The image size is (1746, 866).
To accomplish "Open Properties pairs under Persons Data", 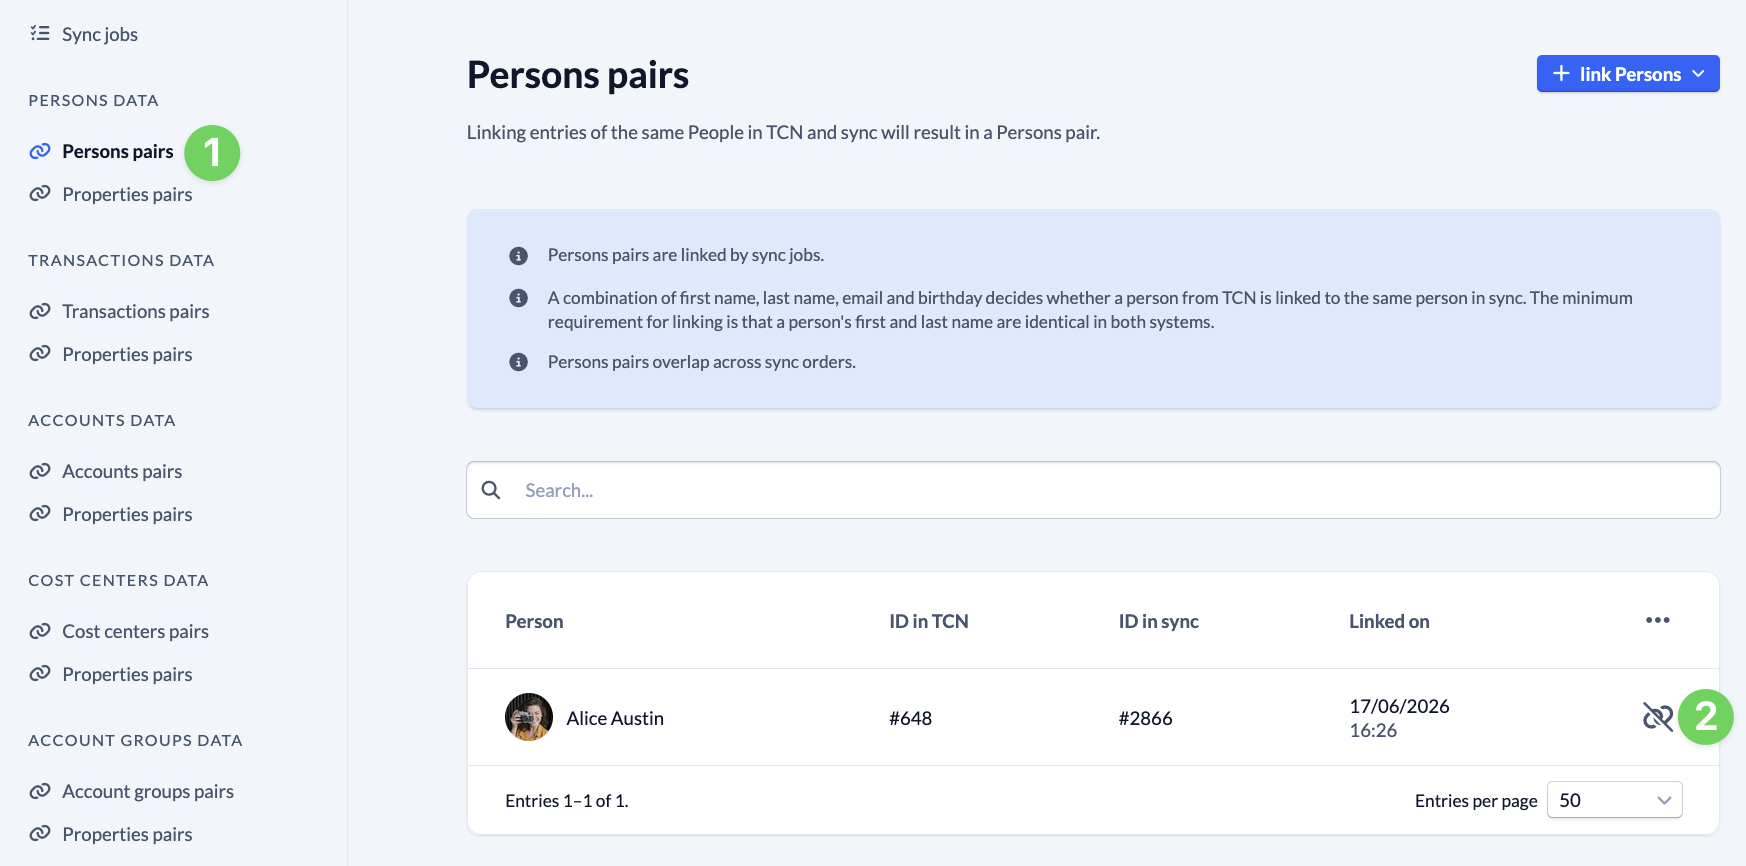I will click(127, 194).
